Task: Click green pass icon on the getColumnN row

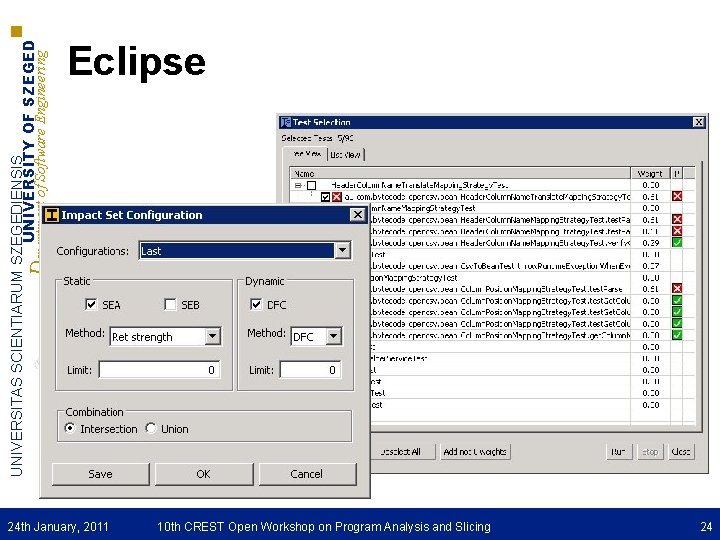Action: point(677,335)
